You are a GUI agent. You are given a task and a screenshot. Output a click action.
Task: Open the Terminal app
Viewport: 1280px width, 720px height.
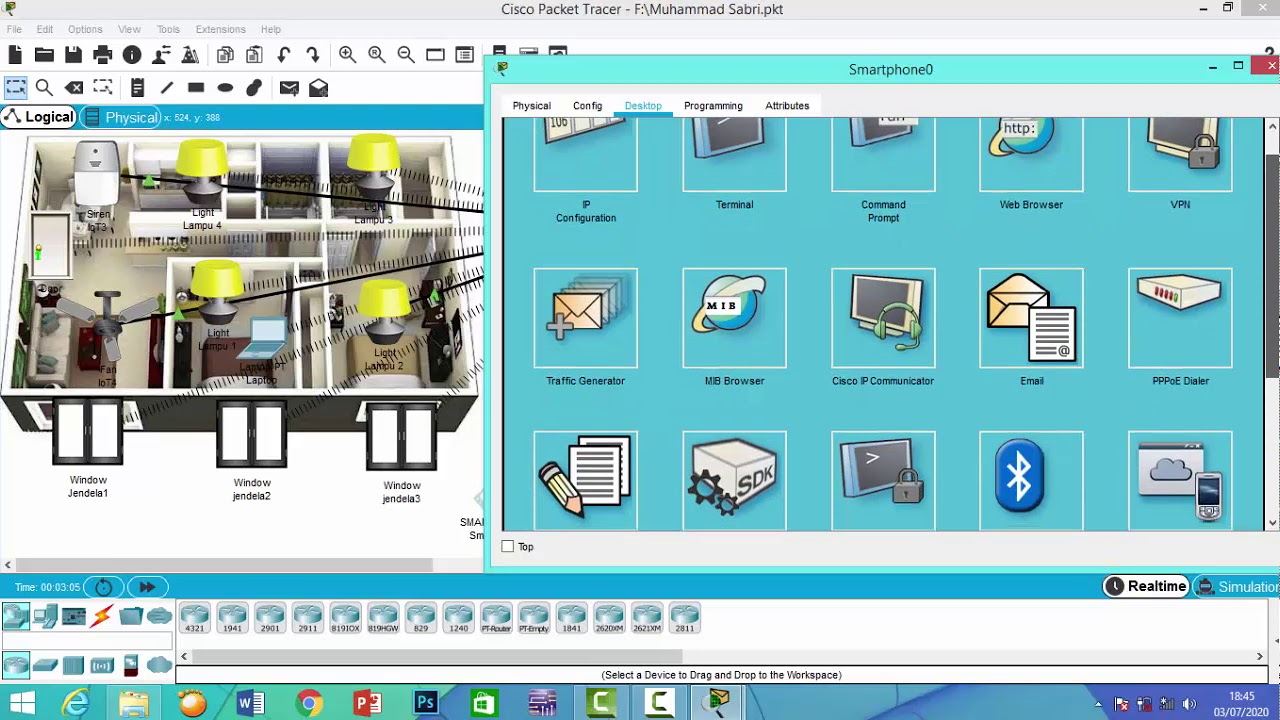(734, 155)
